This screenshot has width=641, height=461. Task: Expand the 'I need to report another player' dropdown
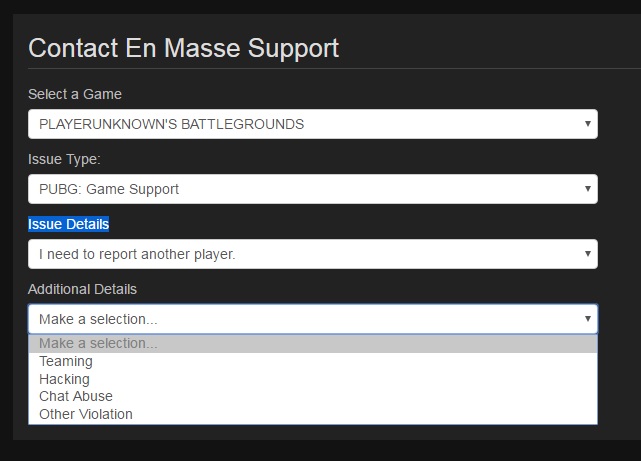(300, 254)
